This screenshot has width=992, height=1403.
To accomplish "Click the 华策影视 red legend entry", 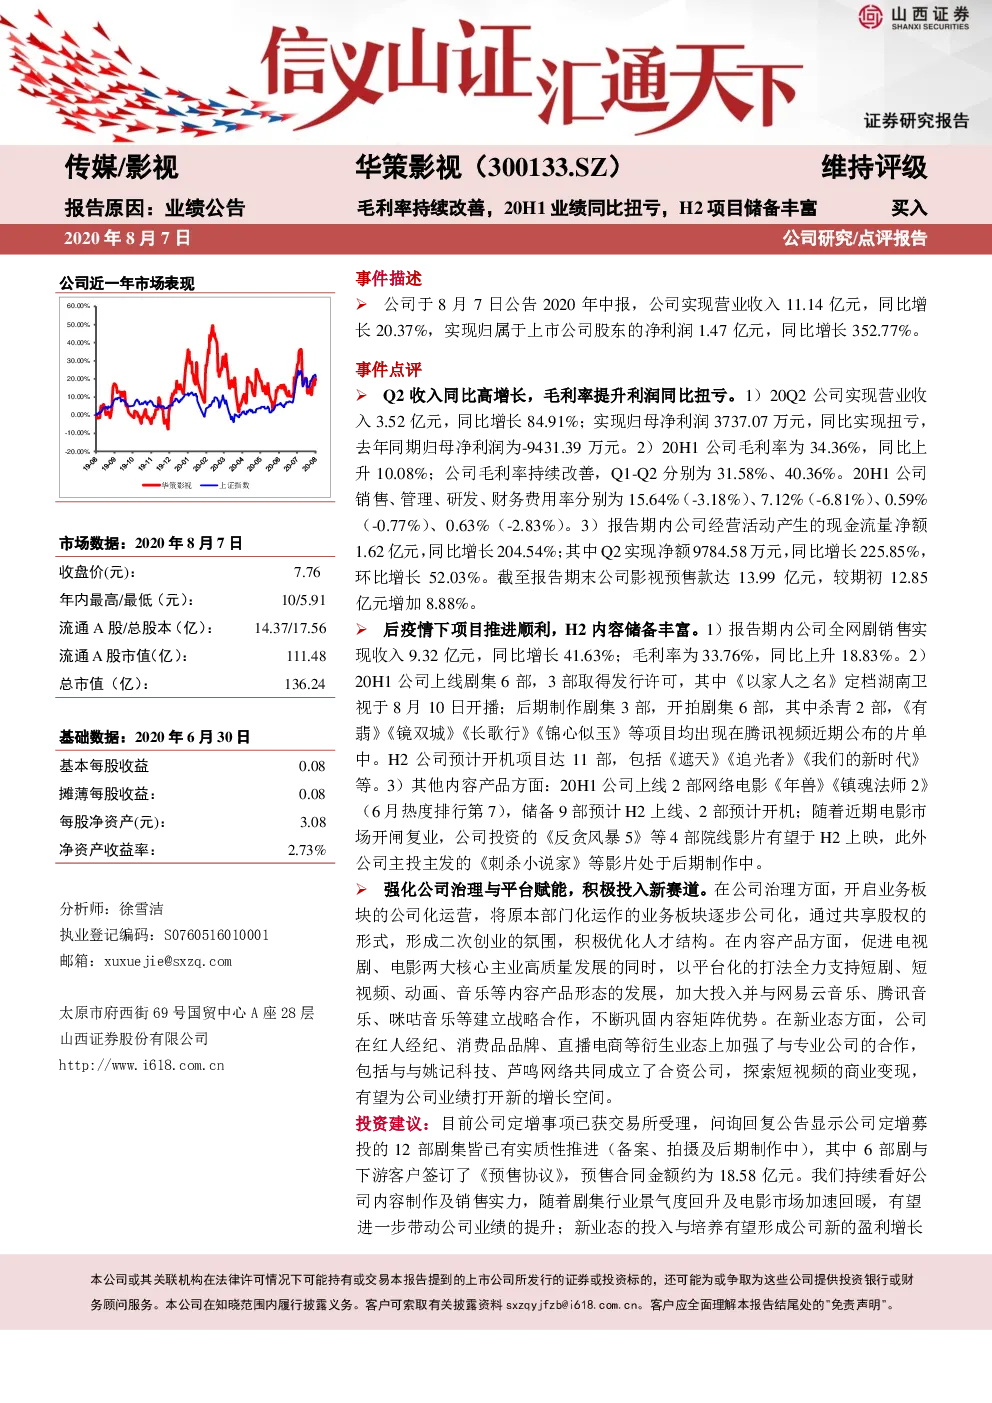I will click(168, 485).
